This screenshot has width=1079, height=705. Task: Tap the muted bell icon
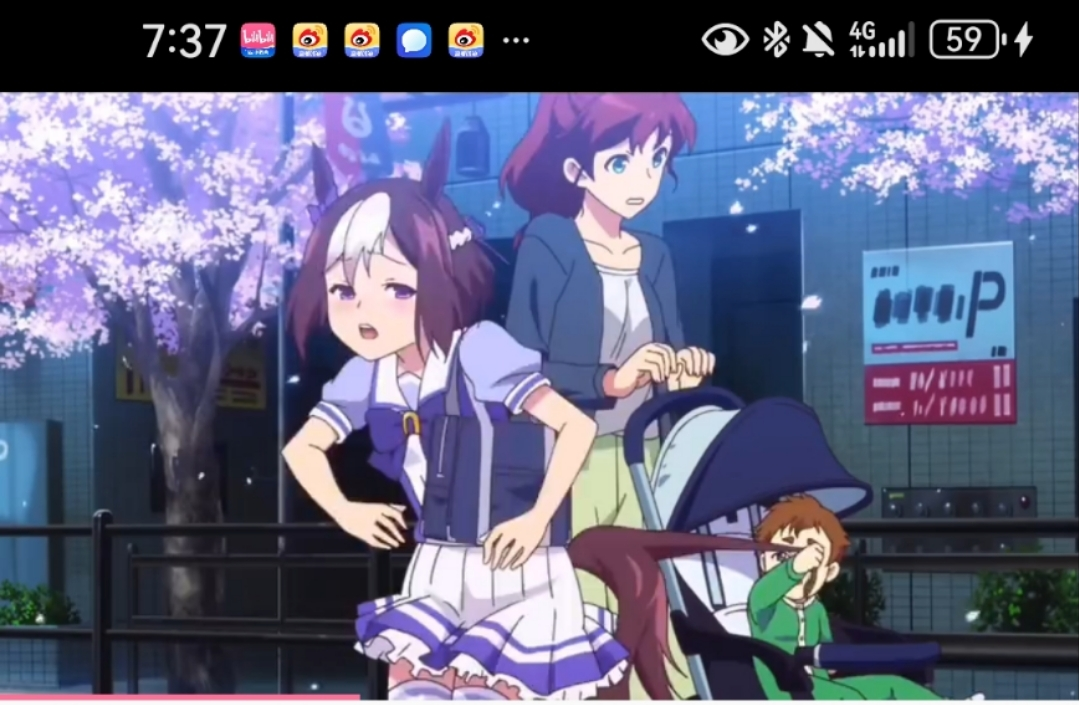[818, 39]
